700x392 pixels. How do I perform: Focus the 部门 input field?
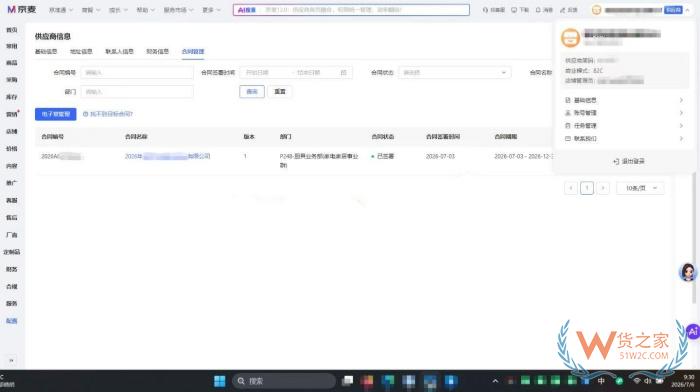(x=137, y=92)
